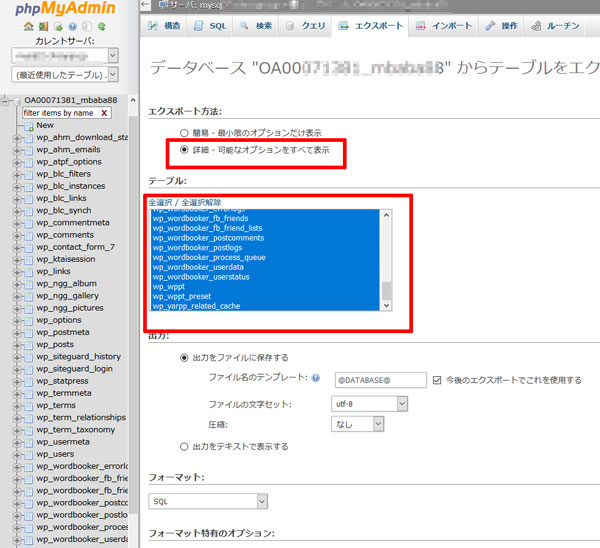Open the wp_options table link
This screenshot has height=548, width=600.
(x=59, y=320)
